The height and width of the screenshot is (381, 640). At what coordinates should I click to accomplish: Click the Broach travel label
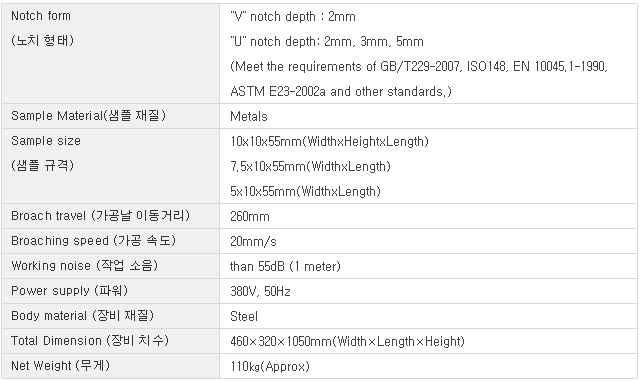click(100, 216)
